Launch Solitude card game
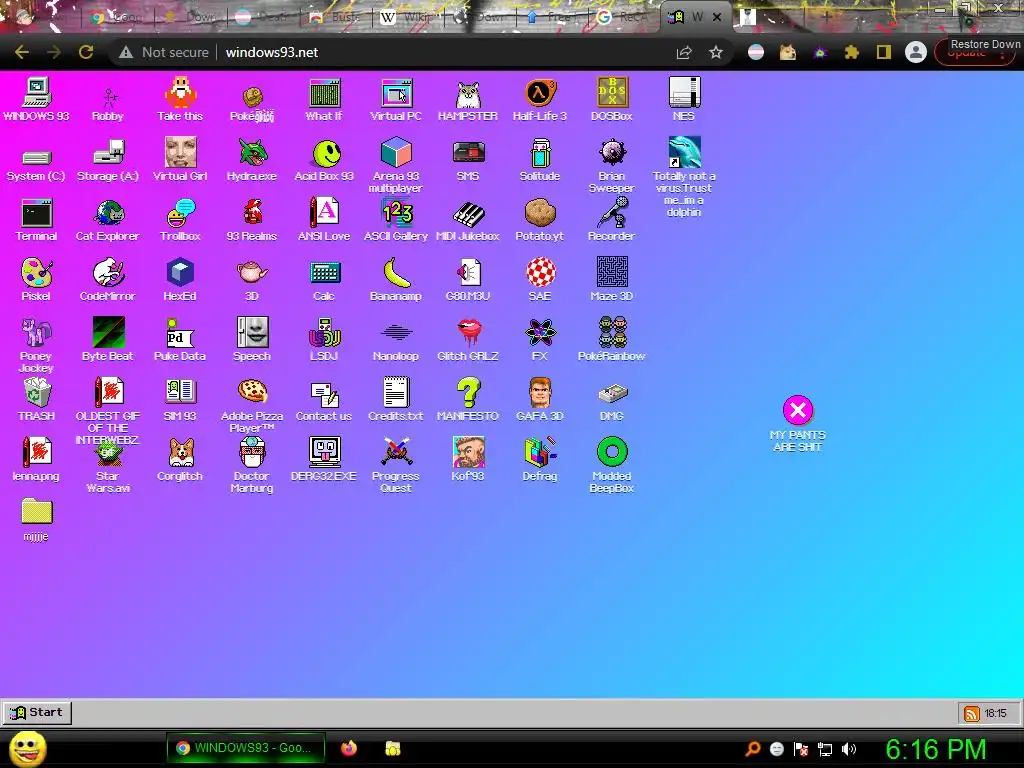Screen dimensions: 1024x768 [540, 153]
